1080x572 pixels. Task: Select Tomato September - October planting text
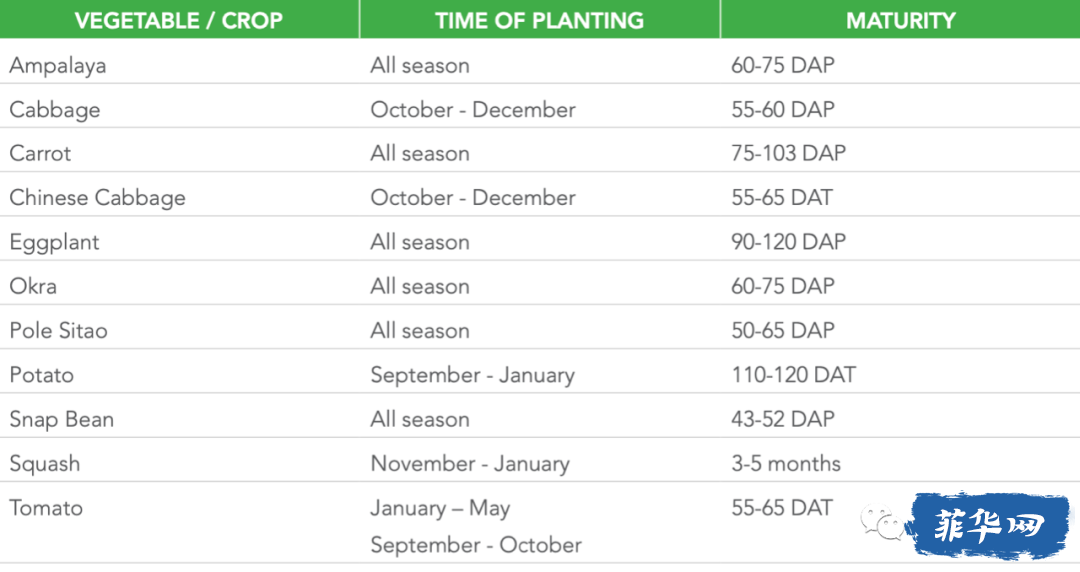(x=476, y=545)
